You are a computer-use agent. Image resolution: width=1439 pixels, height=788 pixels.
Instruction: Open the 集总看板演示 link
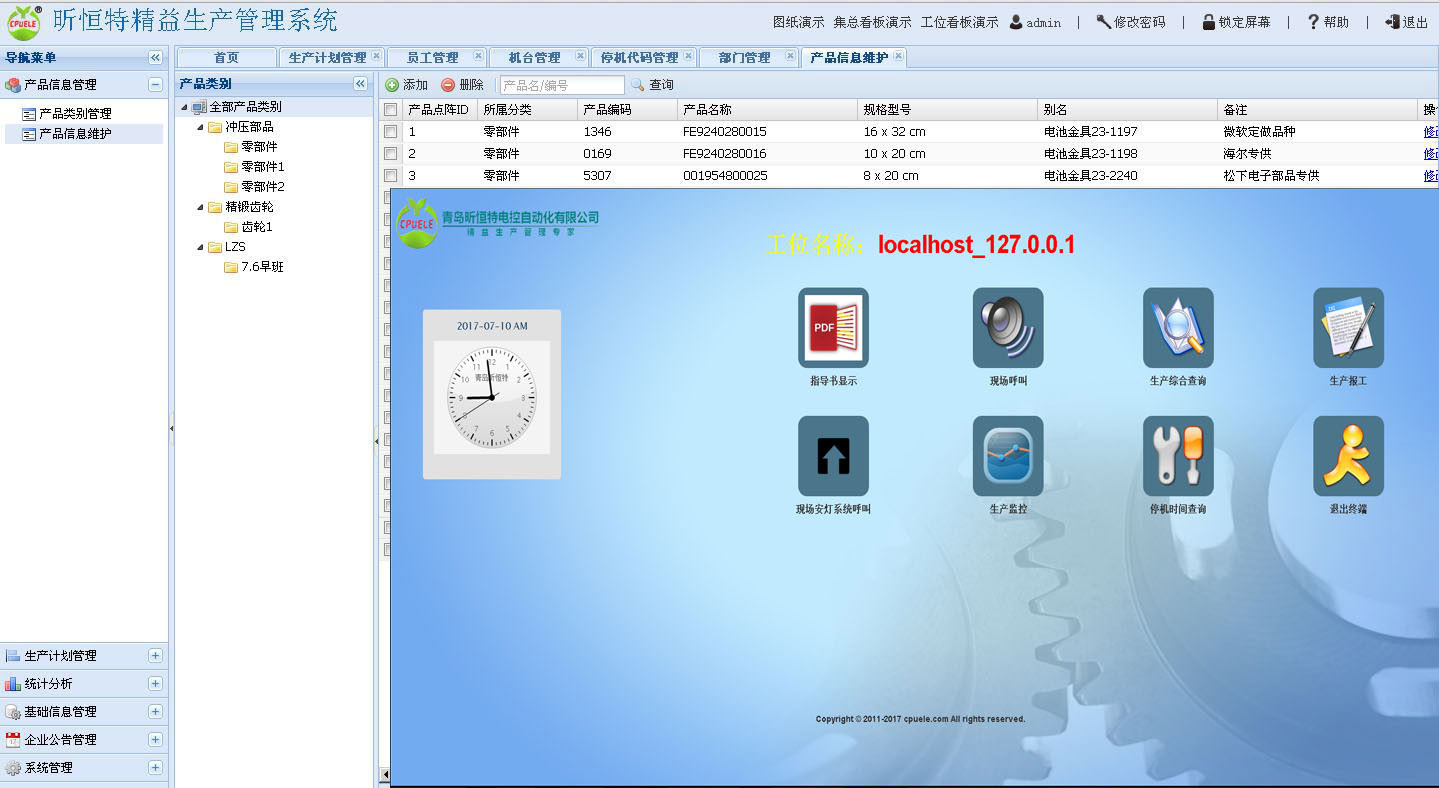click(872, 22)
